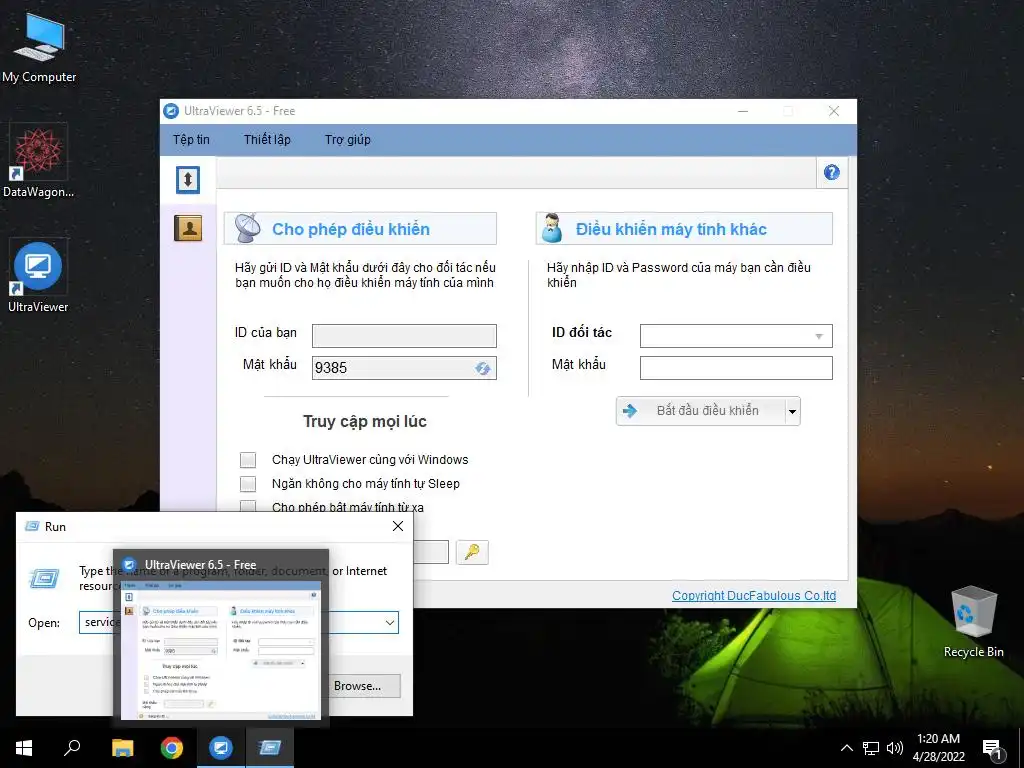The height and width of the screenshot is (768, 1024).
Task: Open the Tệp tin menu
Action: 191,140
